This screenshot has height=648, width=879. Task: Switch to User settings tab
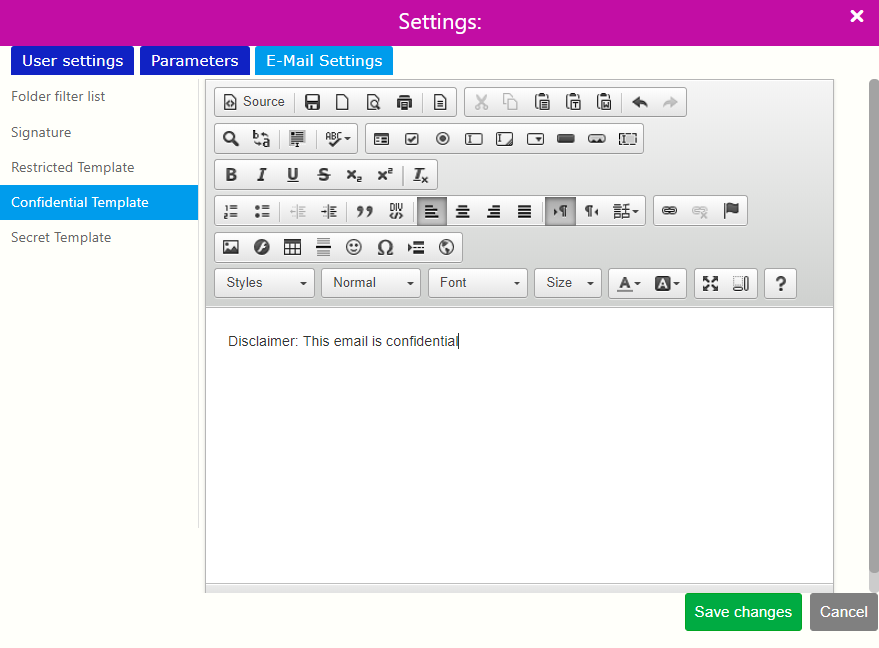pos(72,61)
